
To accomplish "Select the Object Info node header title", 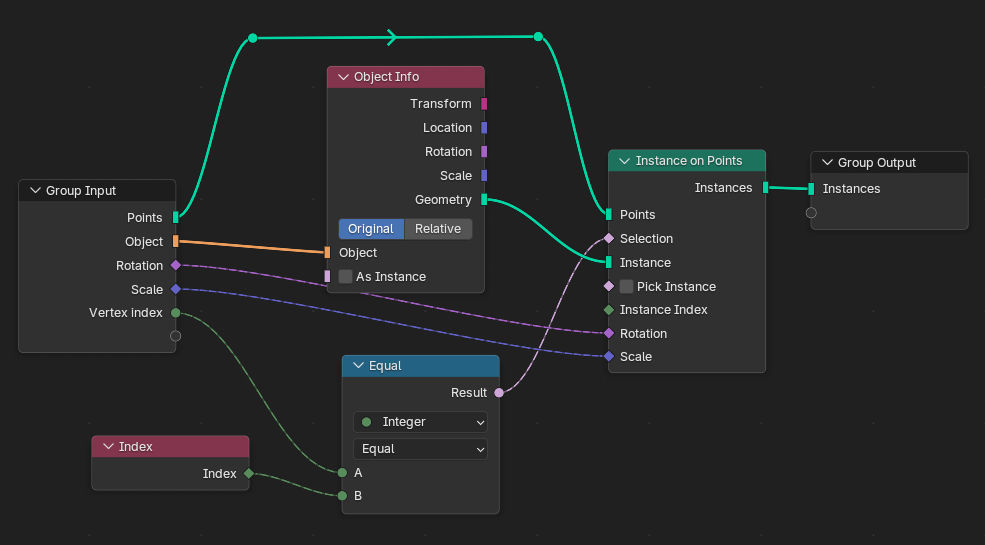I will point(386,77).
